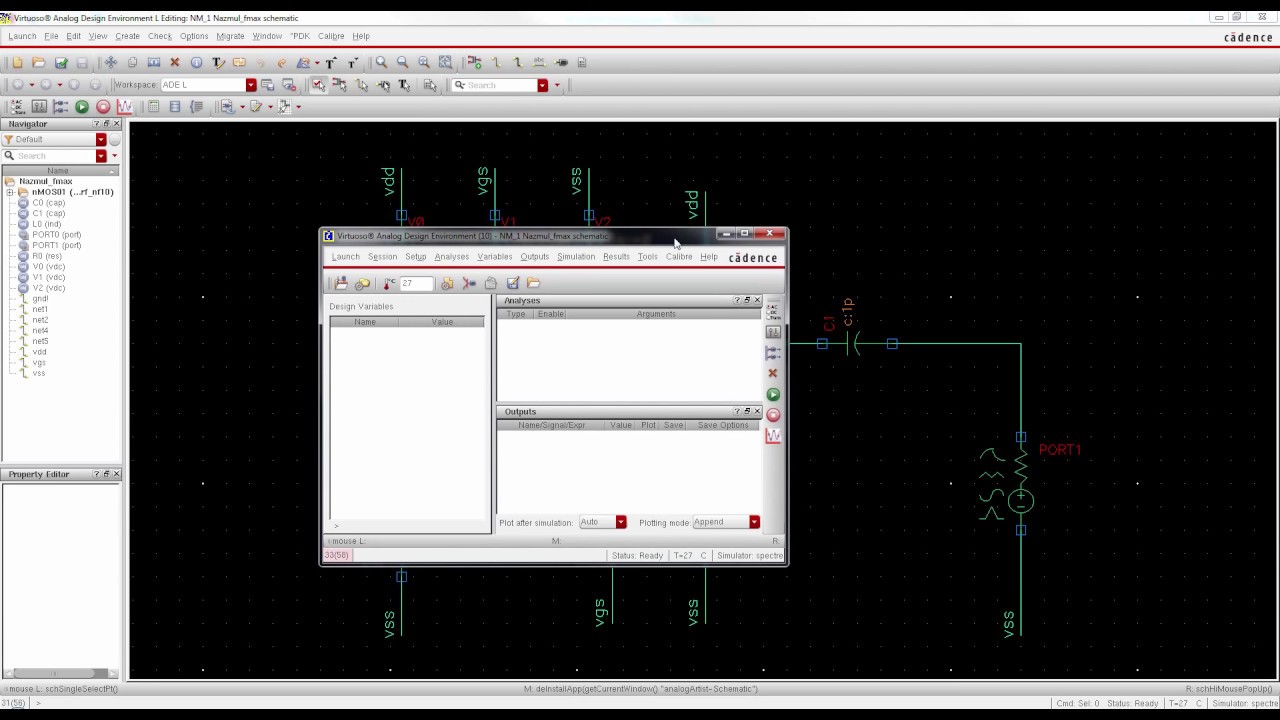Click the red X Delete tool

point(174,62)
